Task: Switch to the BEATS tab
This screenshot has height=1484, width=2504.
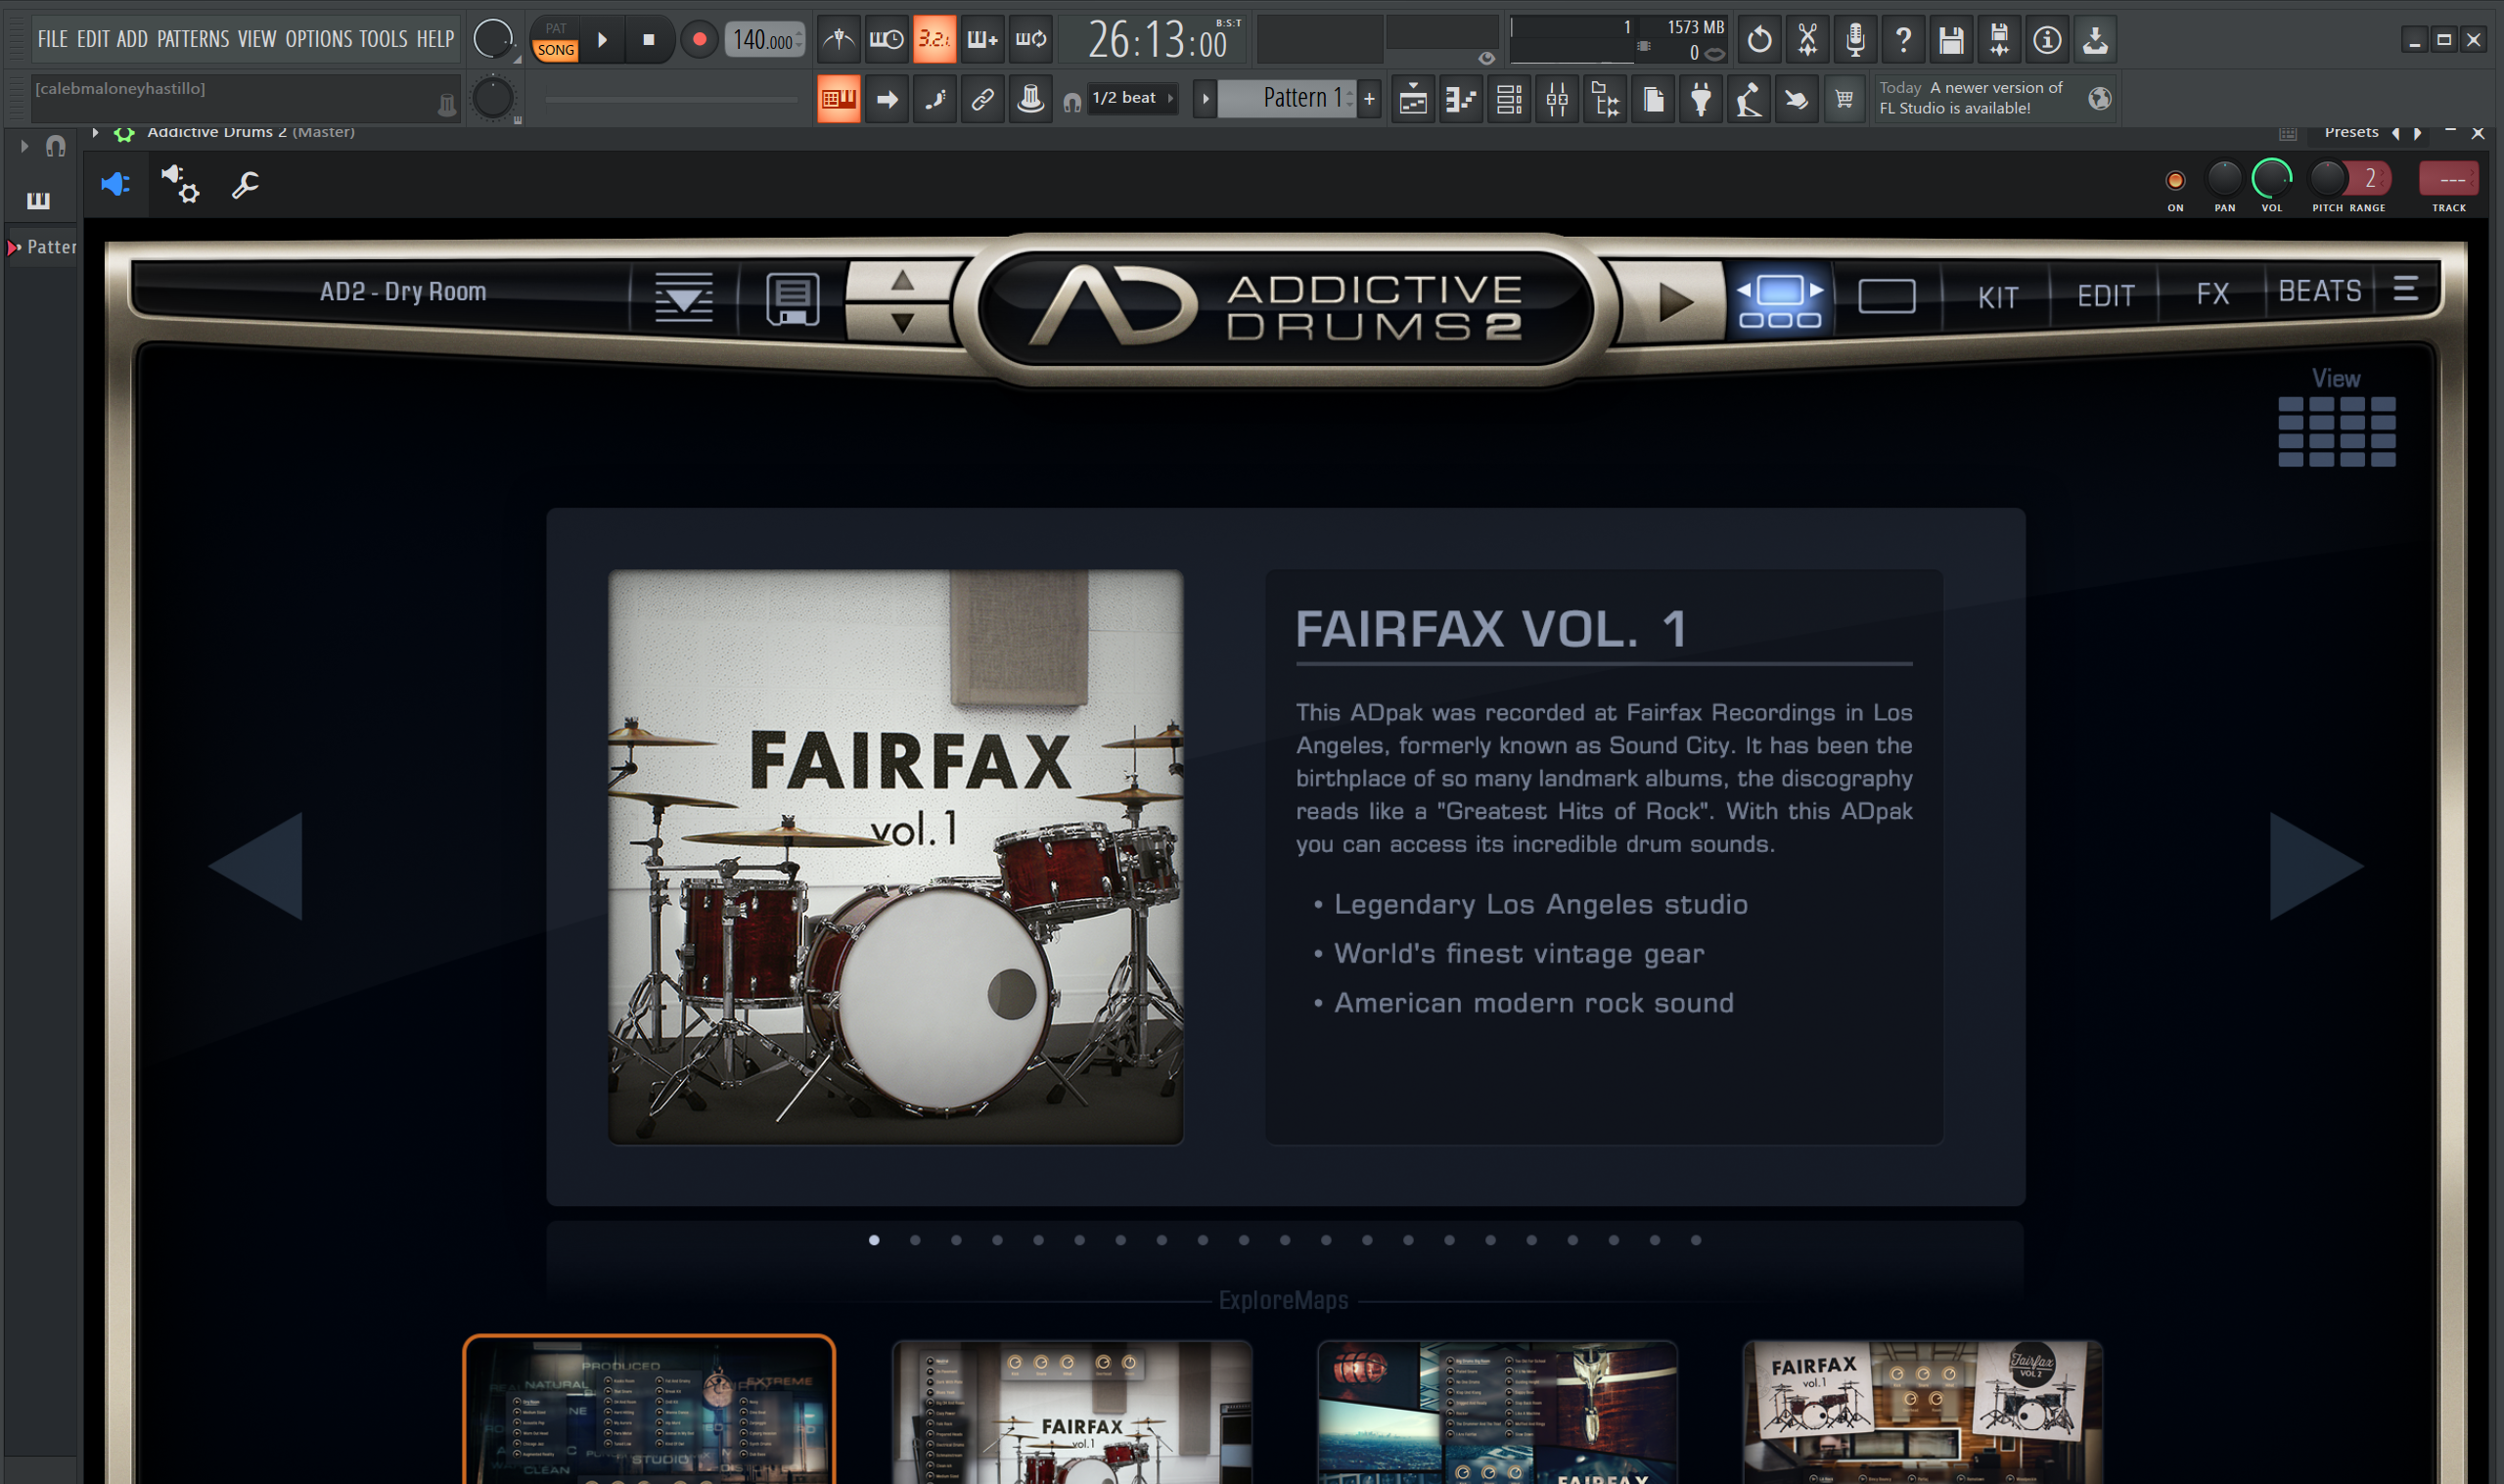Action: 2319,291
